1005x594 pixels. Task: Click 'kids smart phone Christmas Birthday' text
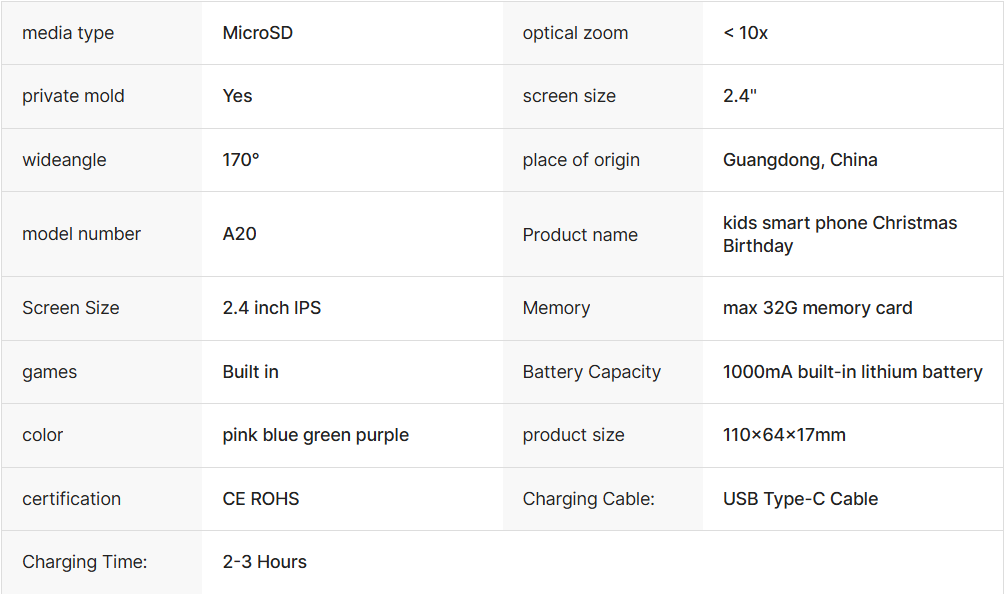pos(840,234)
